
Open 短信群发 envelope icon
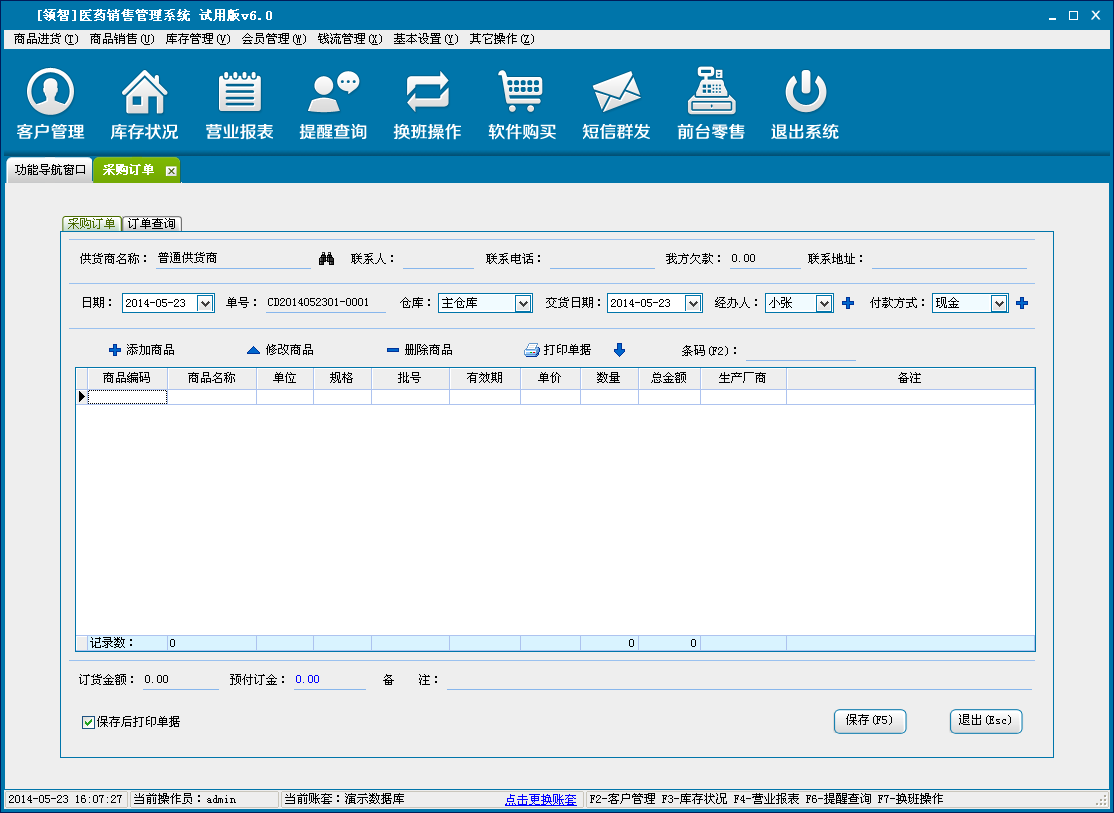[x=616, y=93]
